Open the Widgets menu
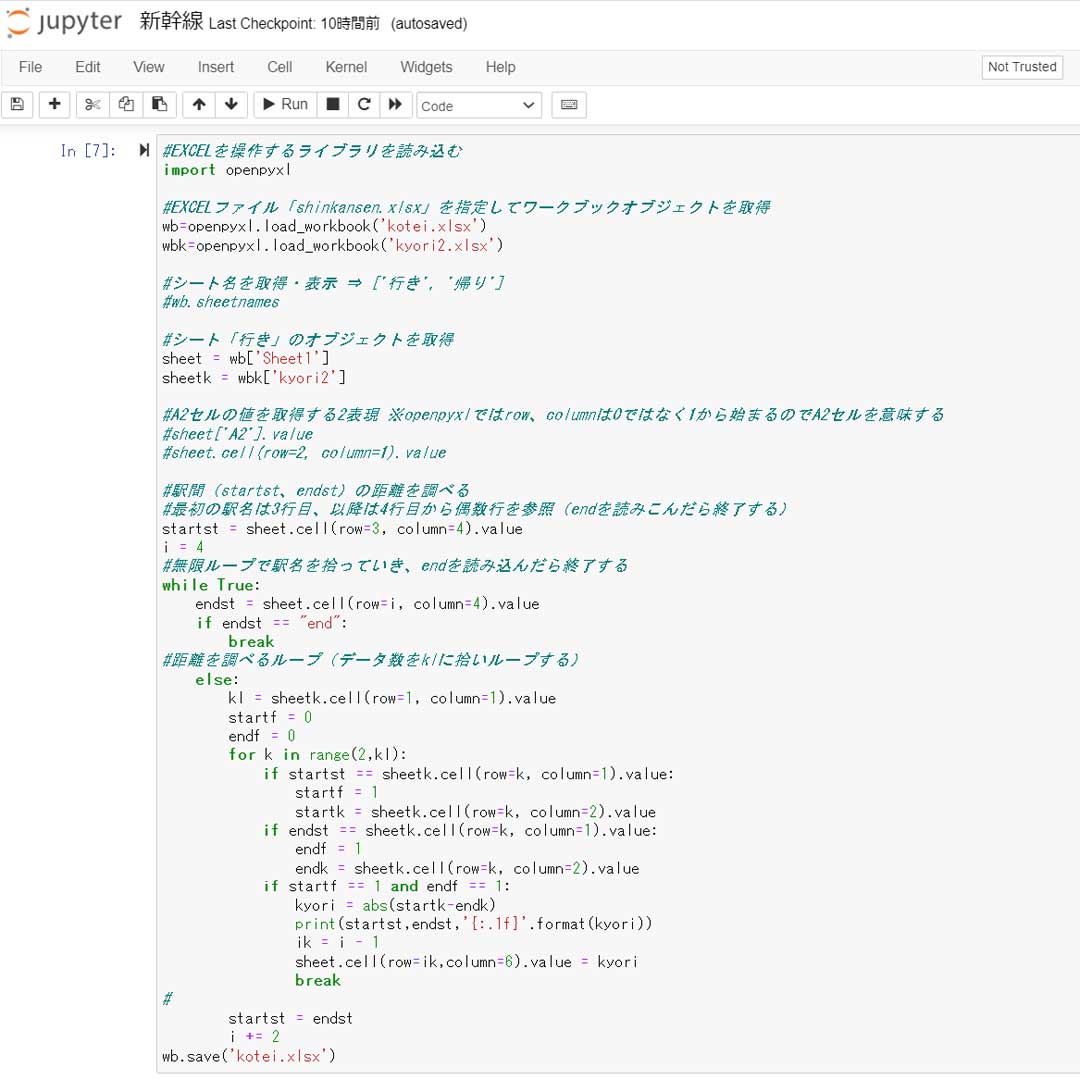The height and width of the screenshot is (1080, 1080). [426, 67]
